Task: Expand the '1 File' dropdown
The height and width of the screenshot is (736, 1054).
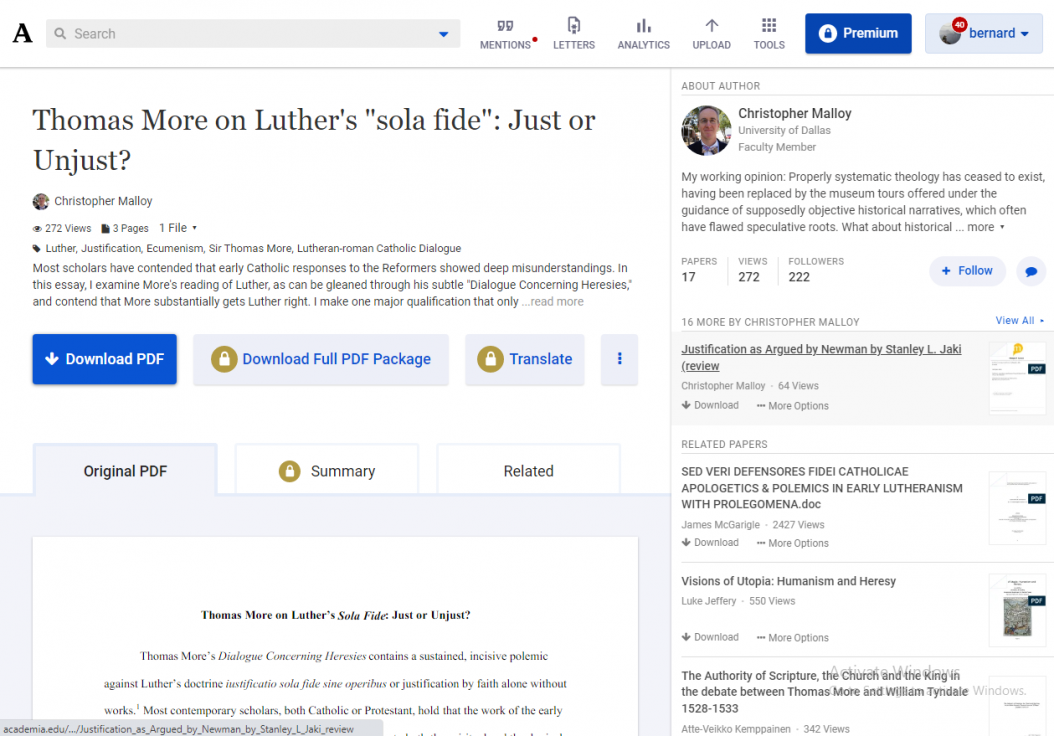Action: pos(178,228)
